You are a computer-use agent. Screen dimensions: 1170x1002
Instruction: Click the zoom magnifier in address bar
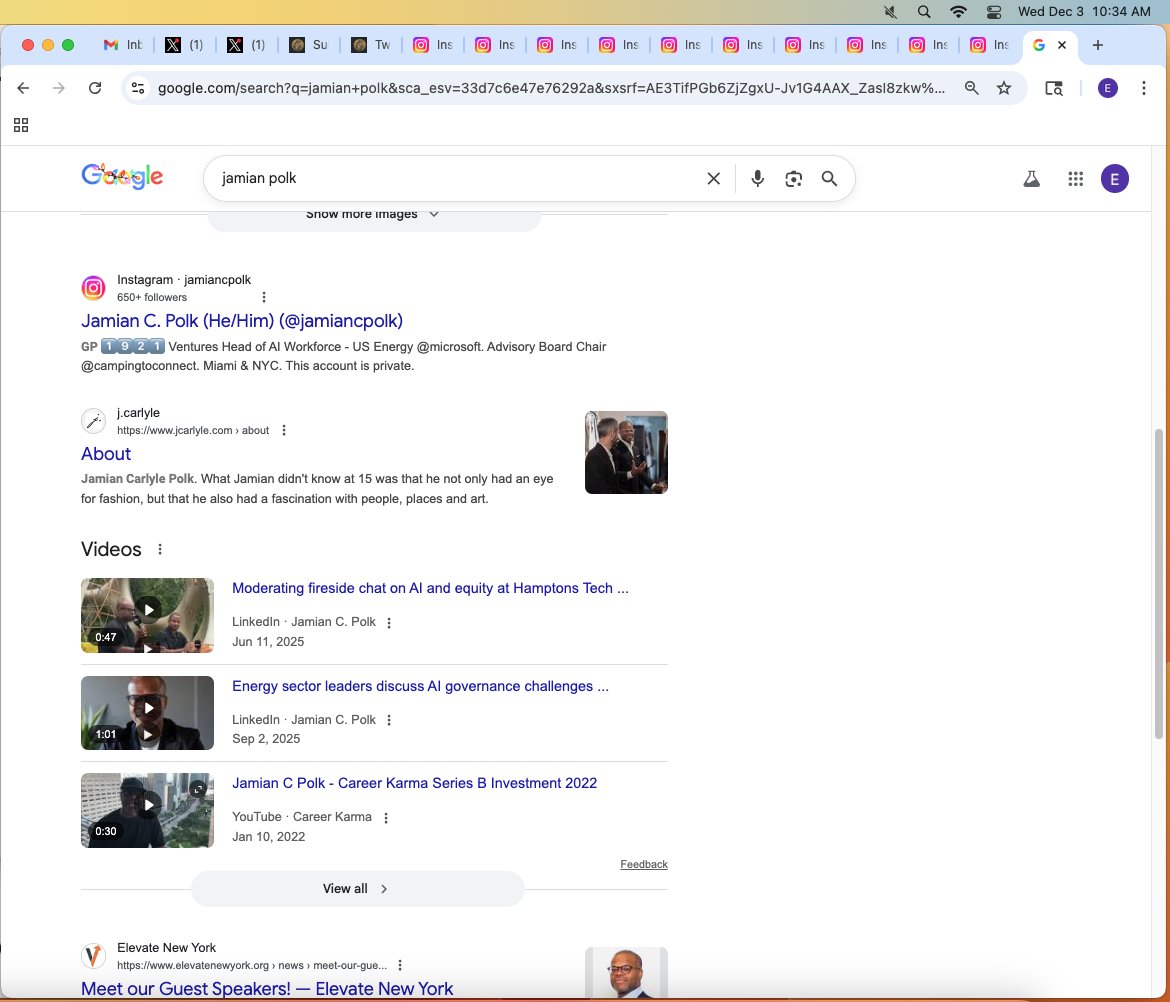972,88
